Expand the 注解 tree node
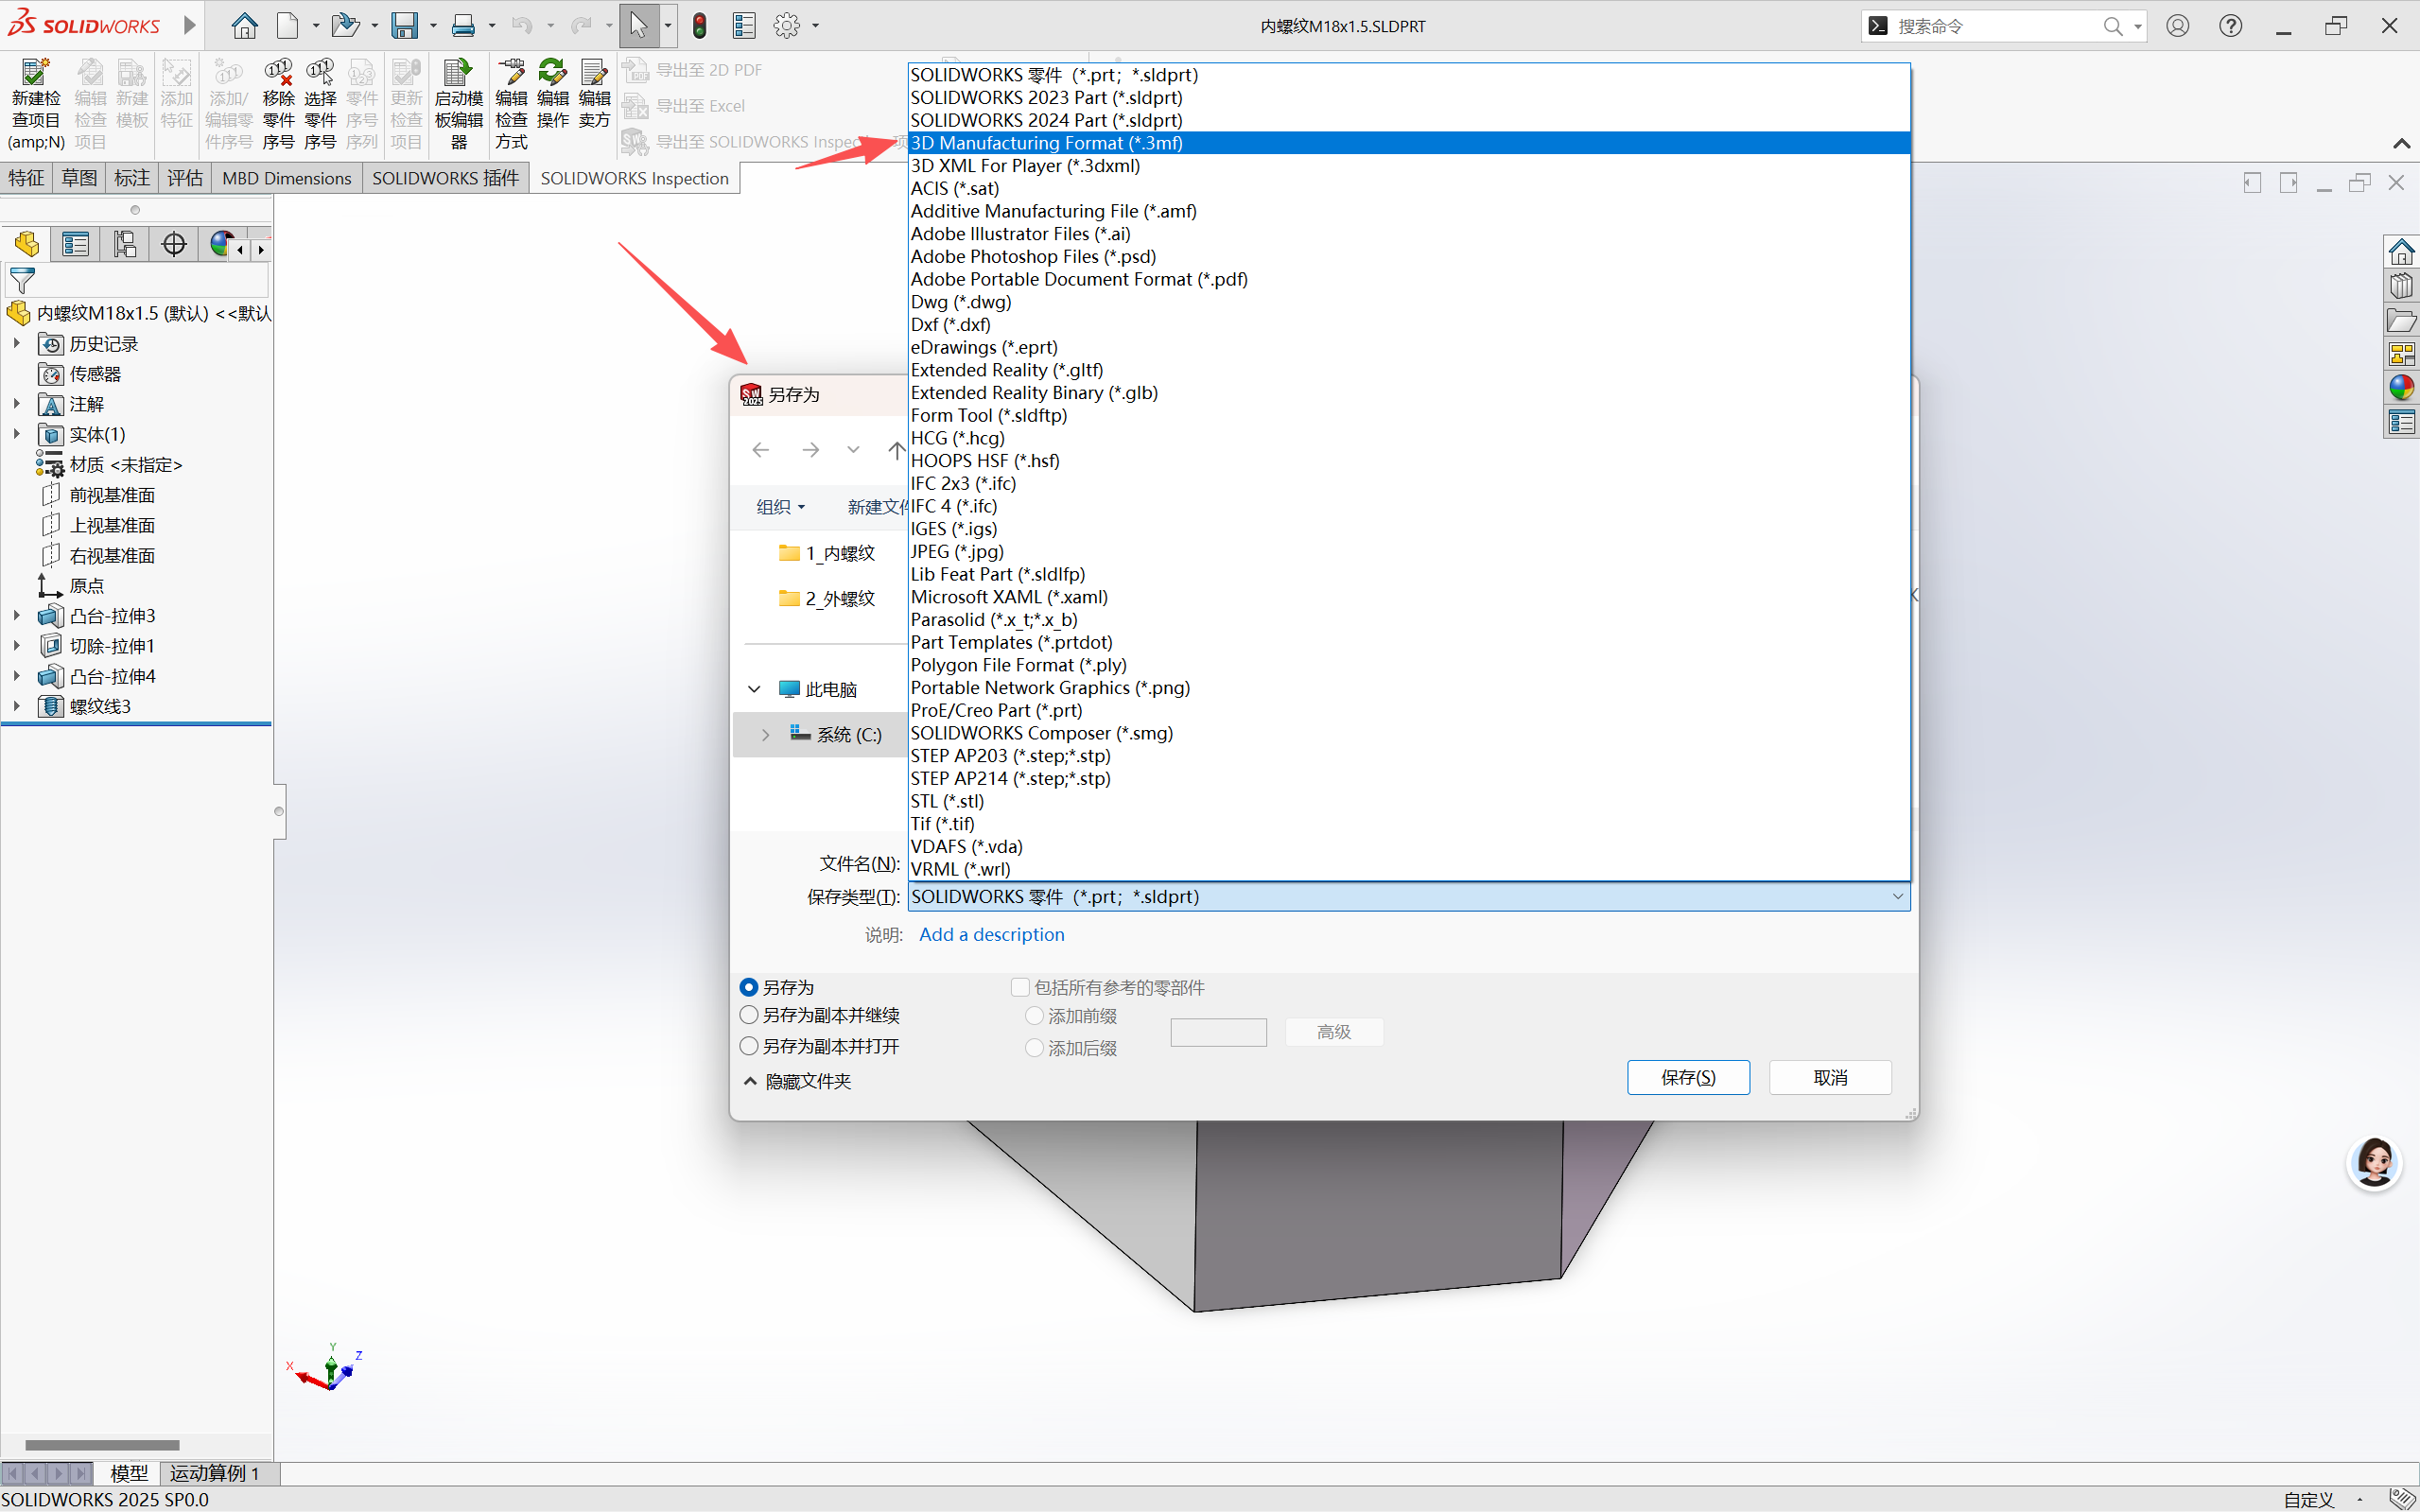 17,403
